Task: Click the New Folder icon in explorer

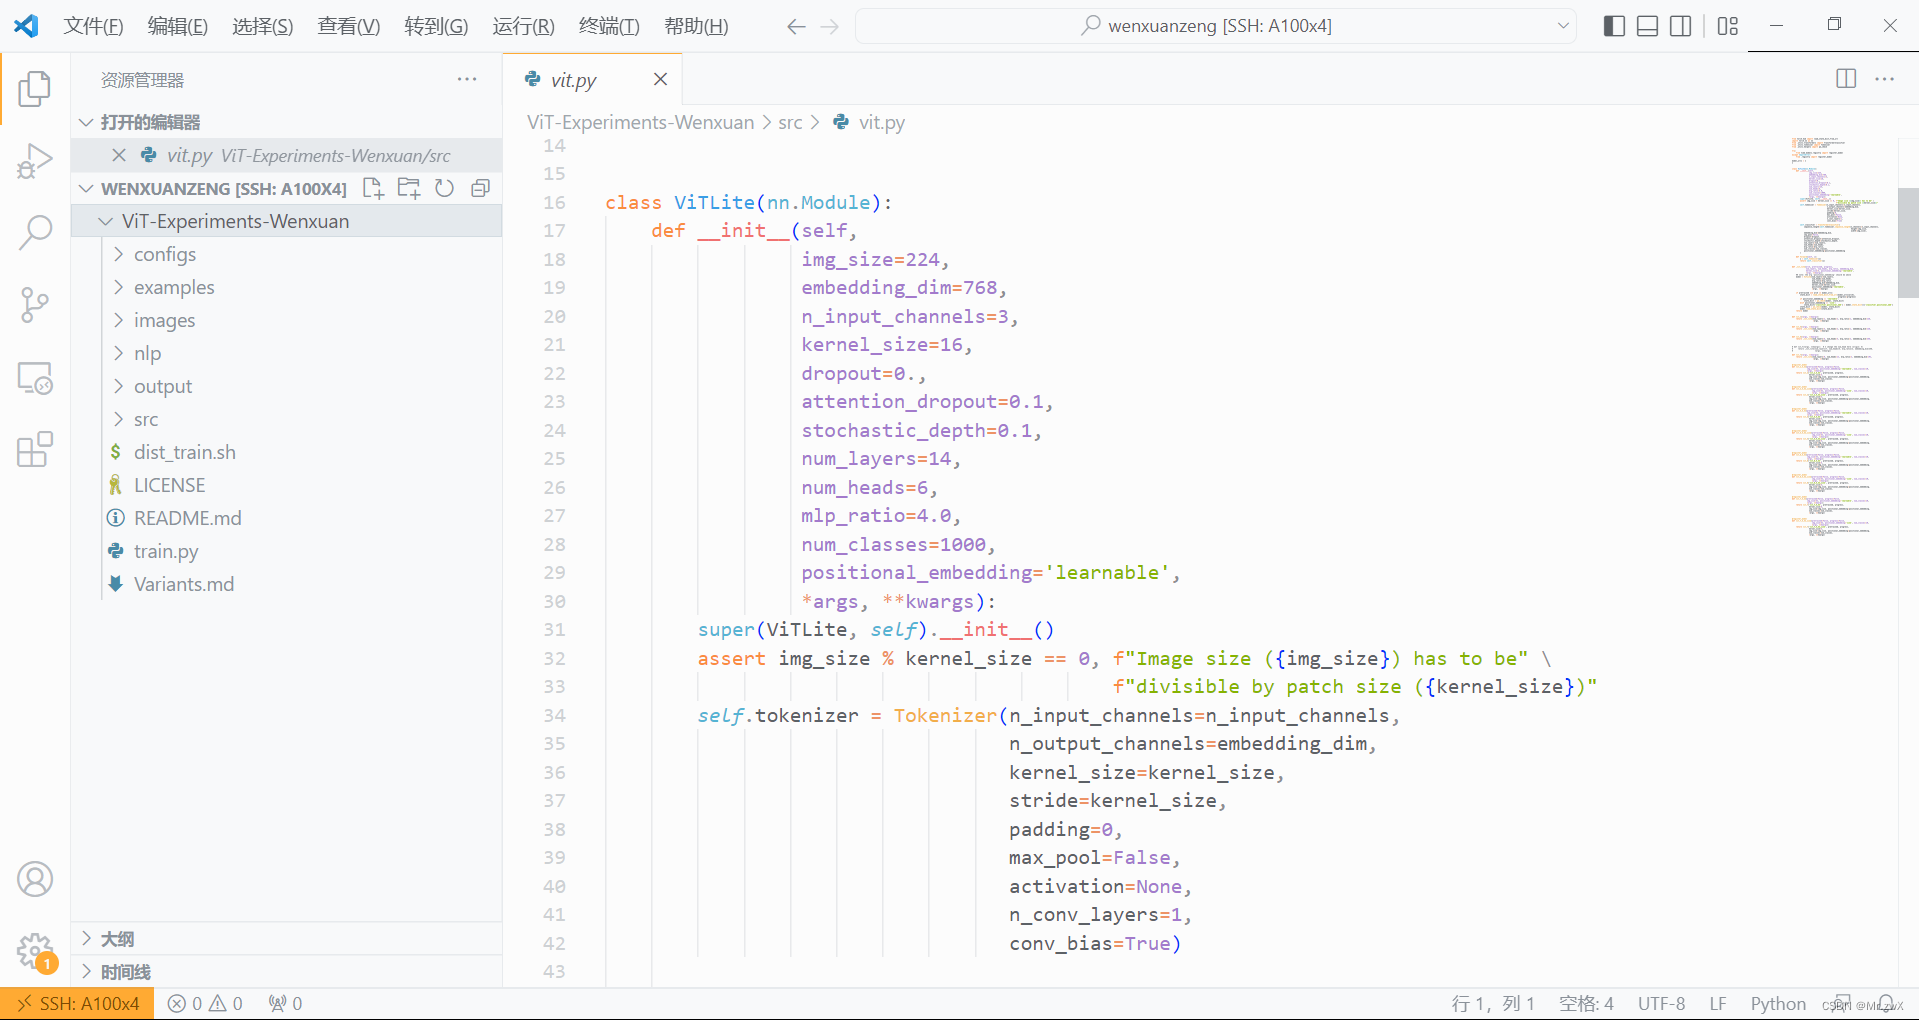Action: coord(409,188)
